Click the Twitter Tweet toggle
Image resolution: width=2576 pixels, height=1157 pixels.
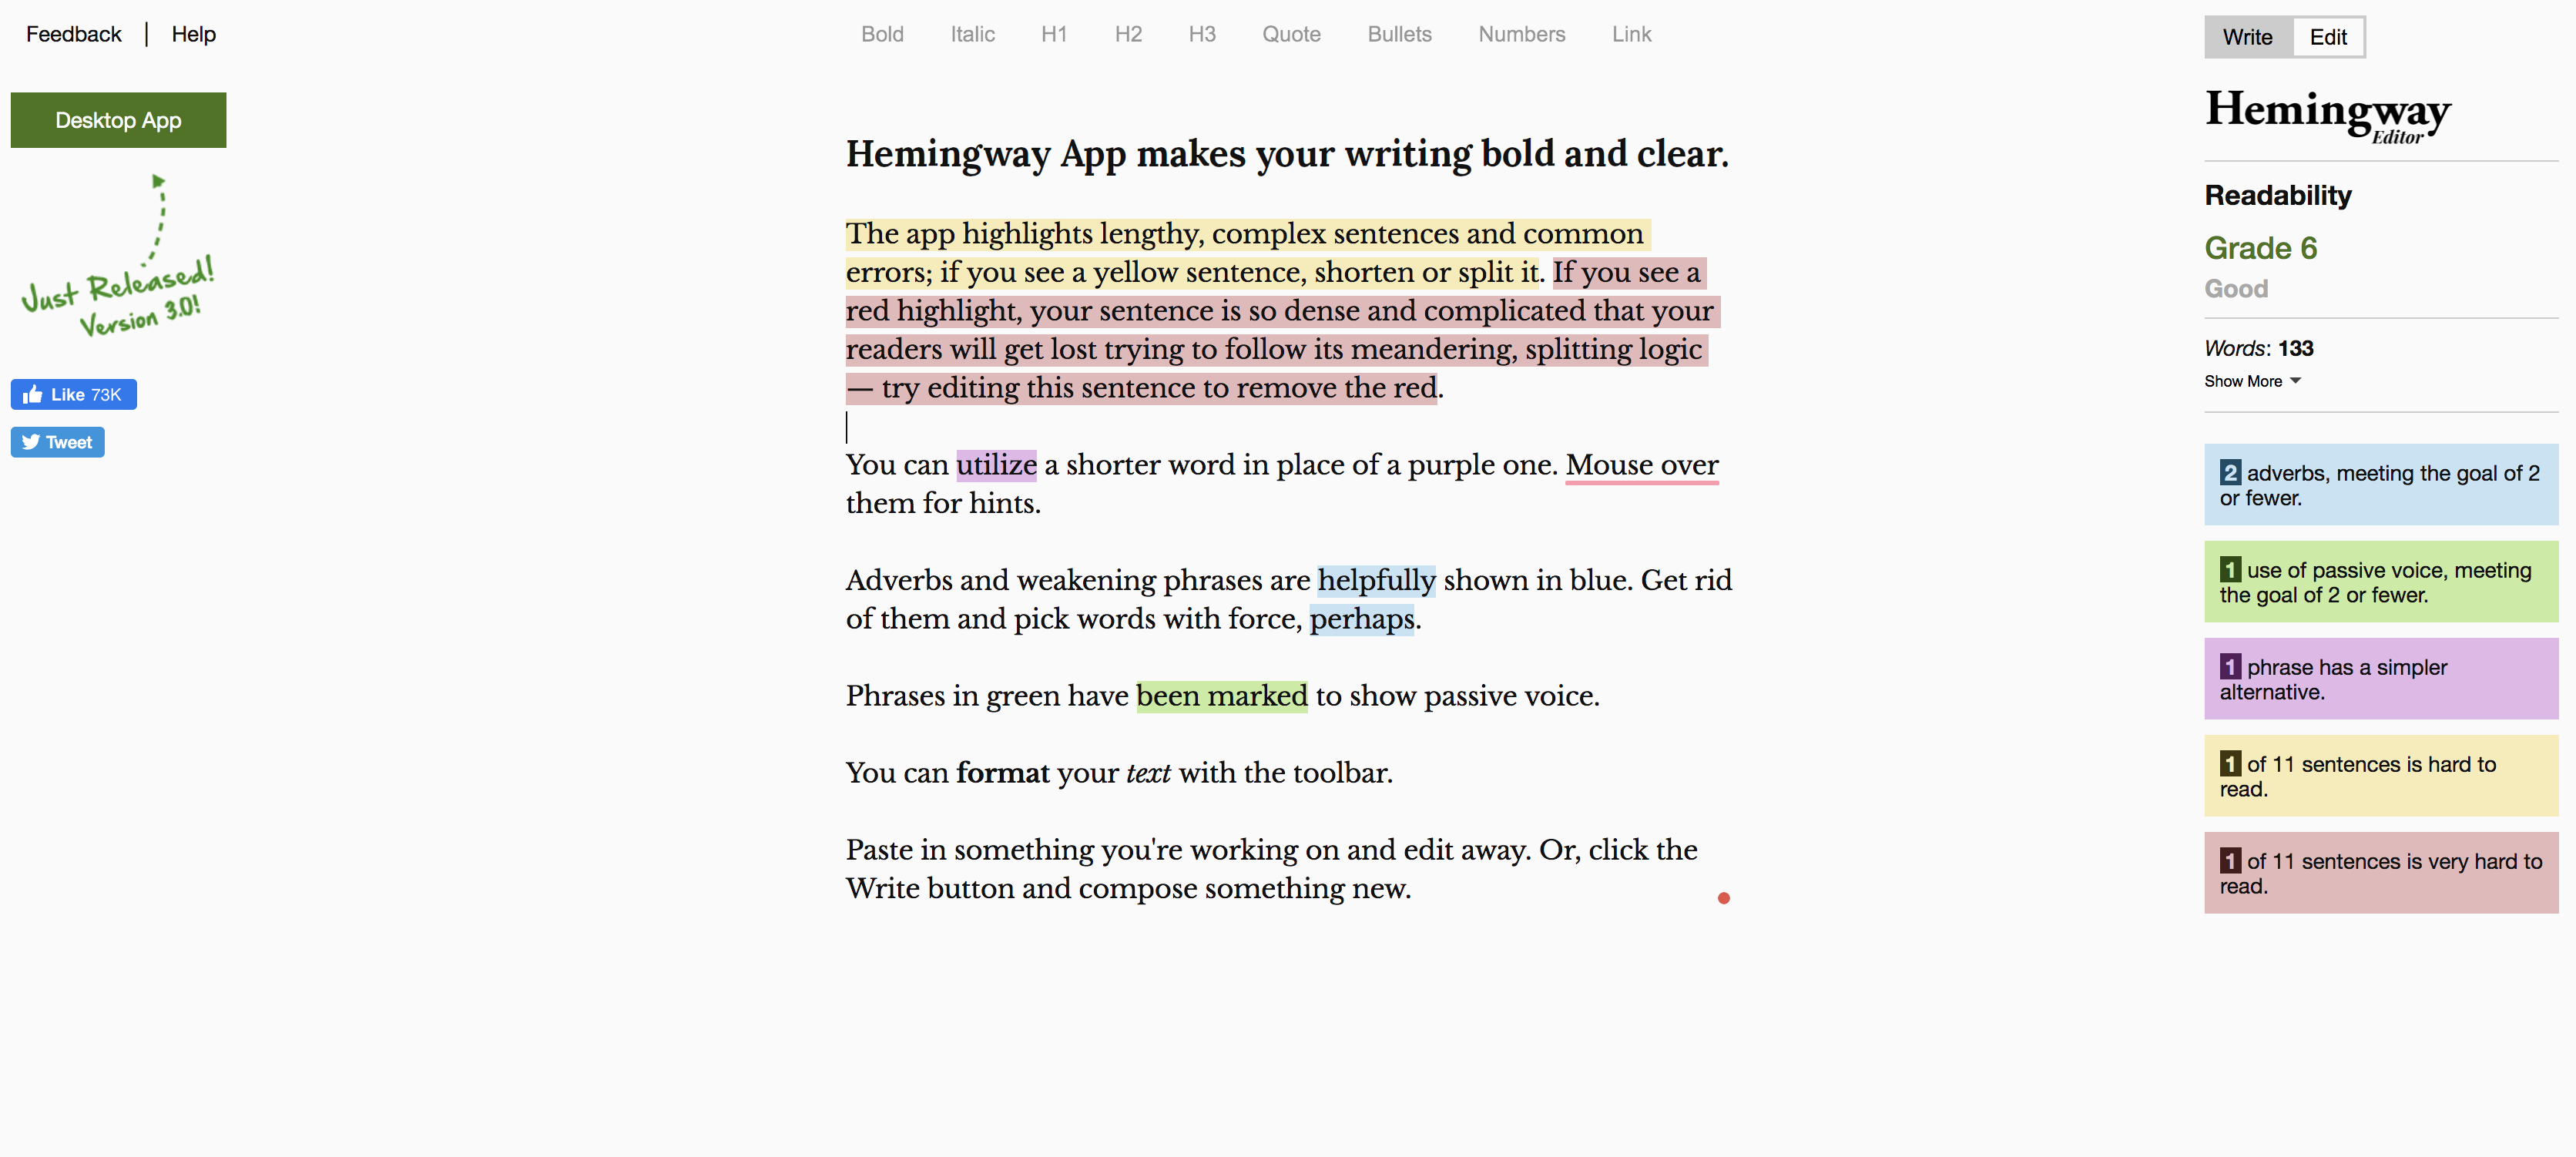pyautogui.click(x=58, y=442)
